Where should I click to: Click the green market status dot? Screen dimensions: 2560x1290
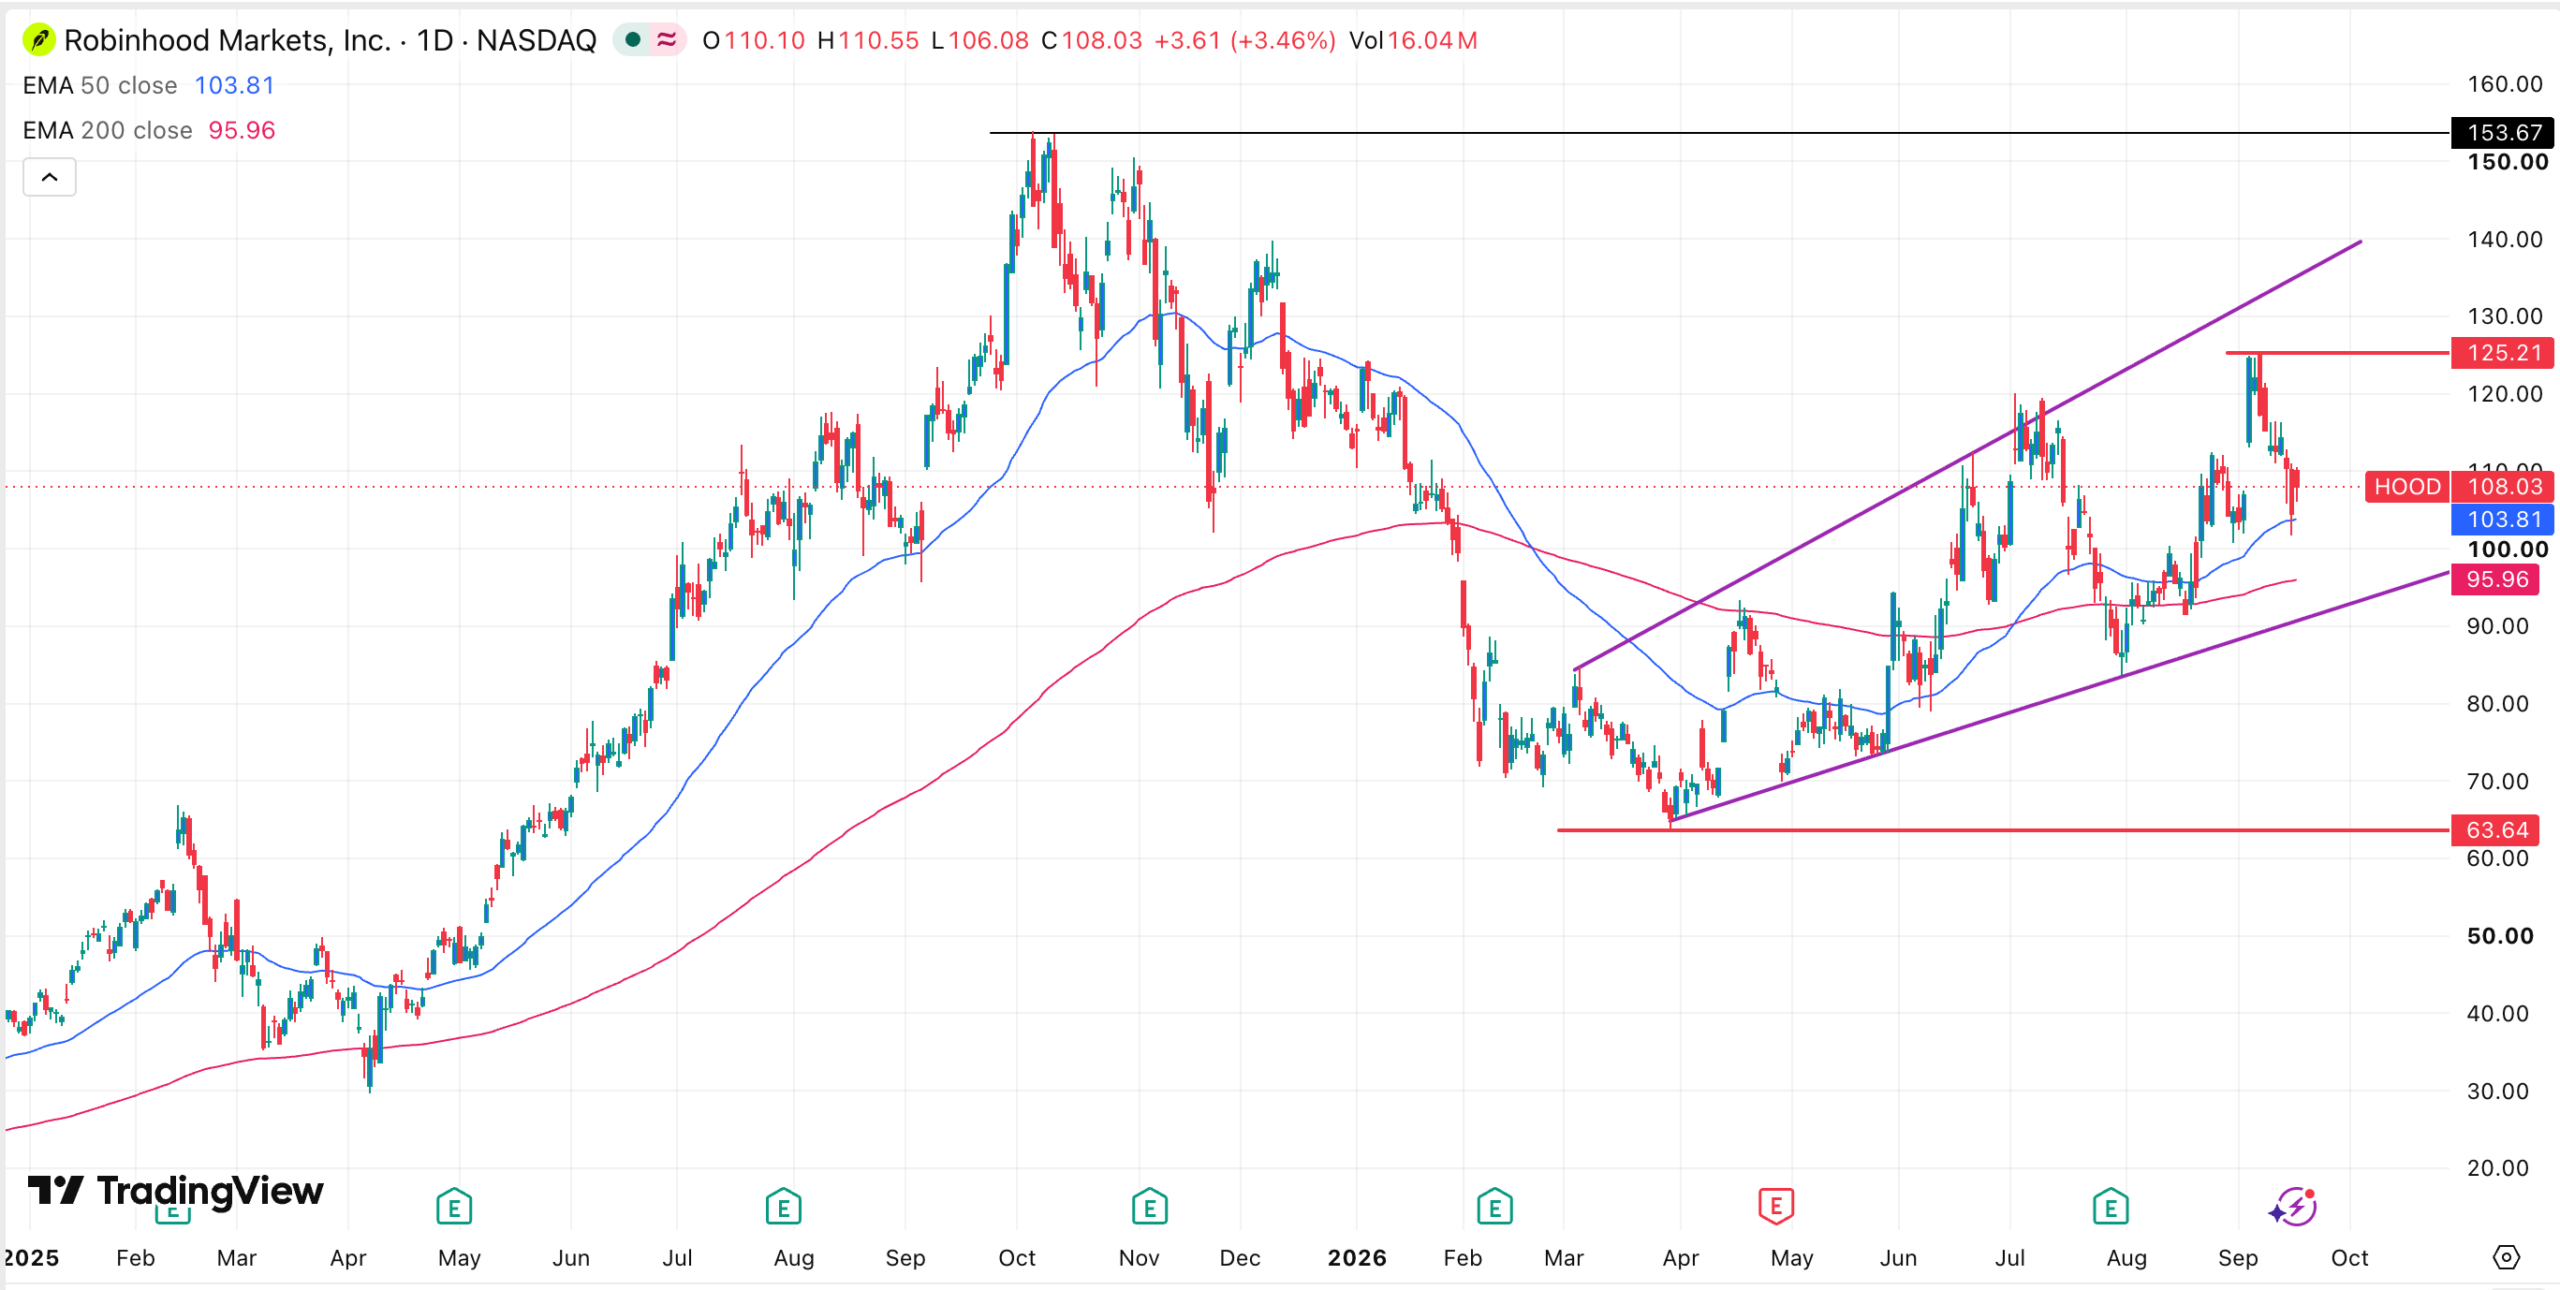click(x=632, y=40)
